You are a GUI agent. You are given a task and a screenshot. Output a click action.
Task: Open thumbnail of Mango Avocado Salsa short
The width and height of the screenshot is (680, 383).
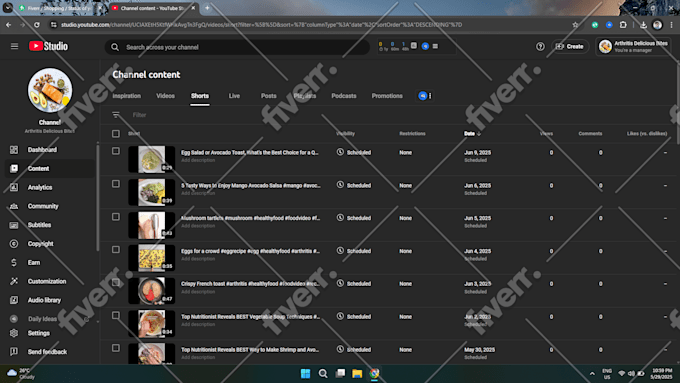click(151, 192)
